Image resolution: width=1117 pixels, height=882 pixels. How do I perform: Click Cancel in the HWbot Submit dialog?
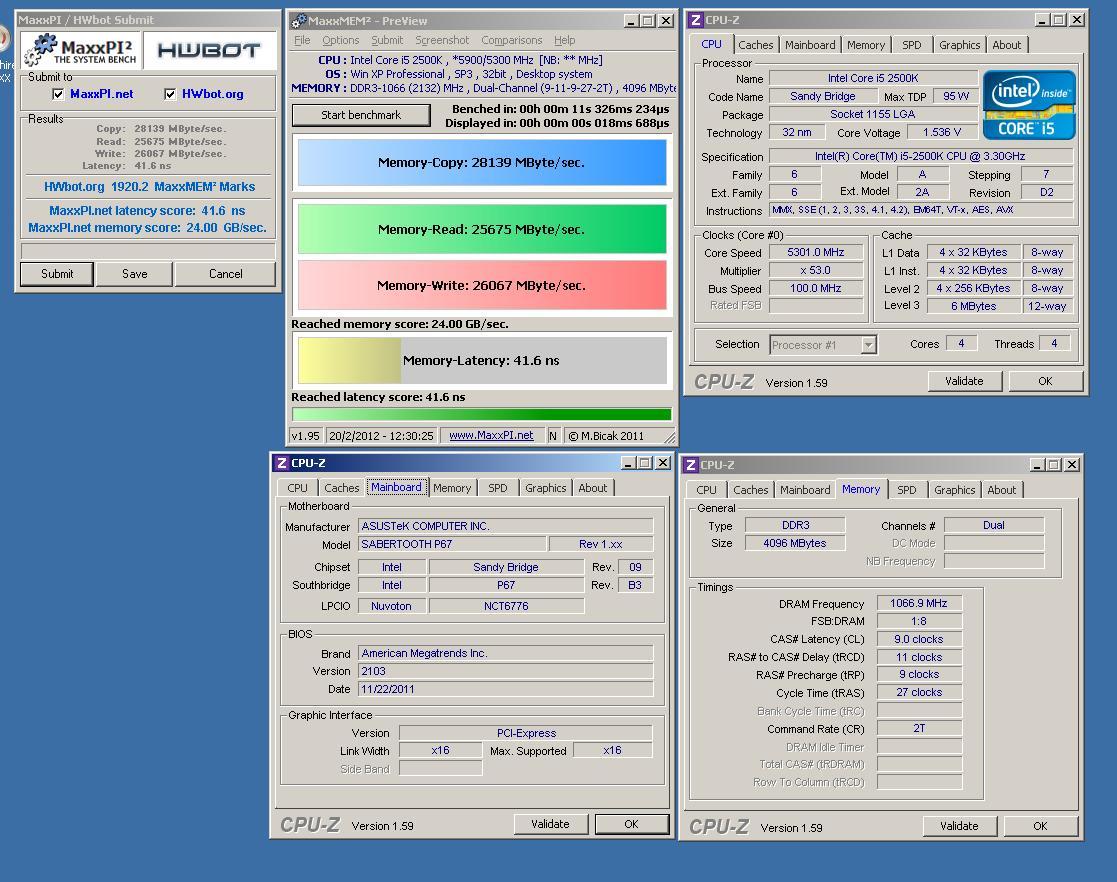tap(225, 274)
